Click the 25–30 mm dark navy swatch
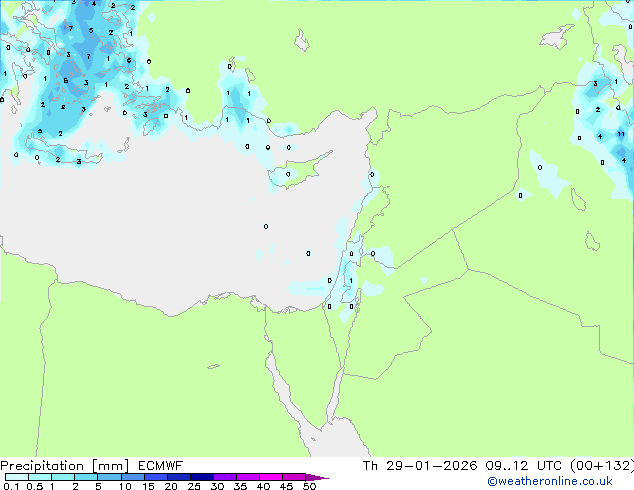 coord(201,477)
